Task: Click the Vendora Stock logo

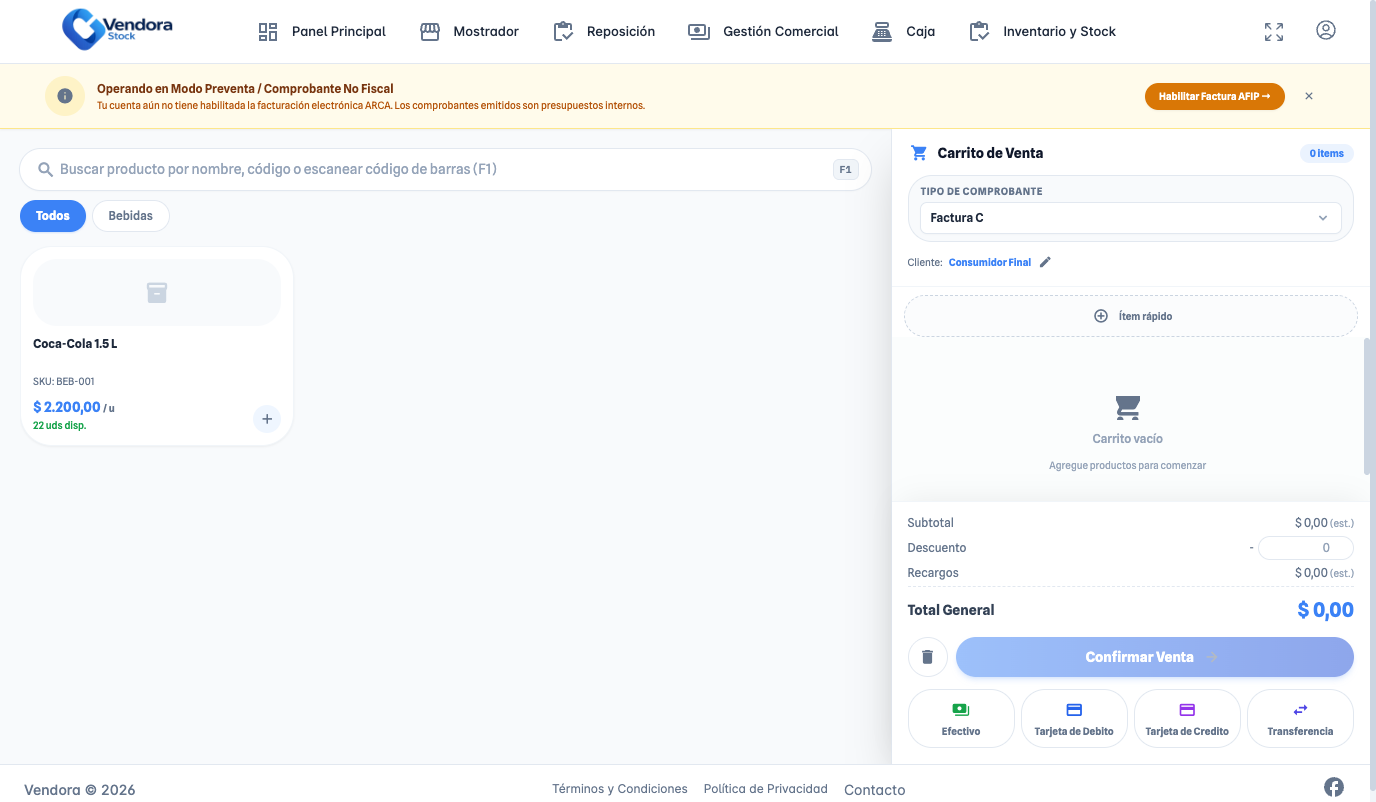Action: (117, 29)
